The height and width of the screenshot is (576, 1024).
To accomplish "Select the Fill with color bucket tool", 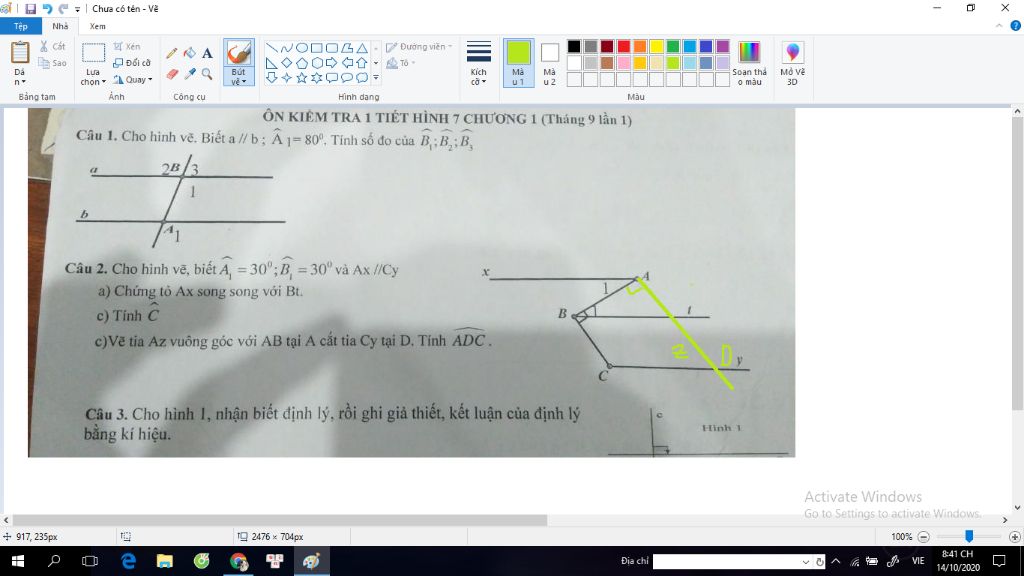I will (x=189, y=53).
